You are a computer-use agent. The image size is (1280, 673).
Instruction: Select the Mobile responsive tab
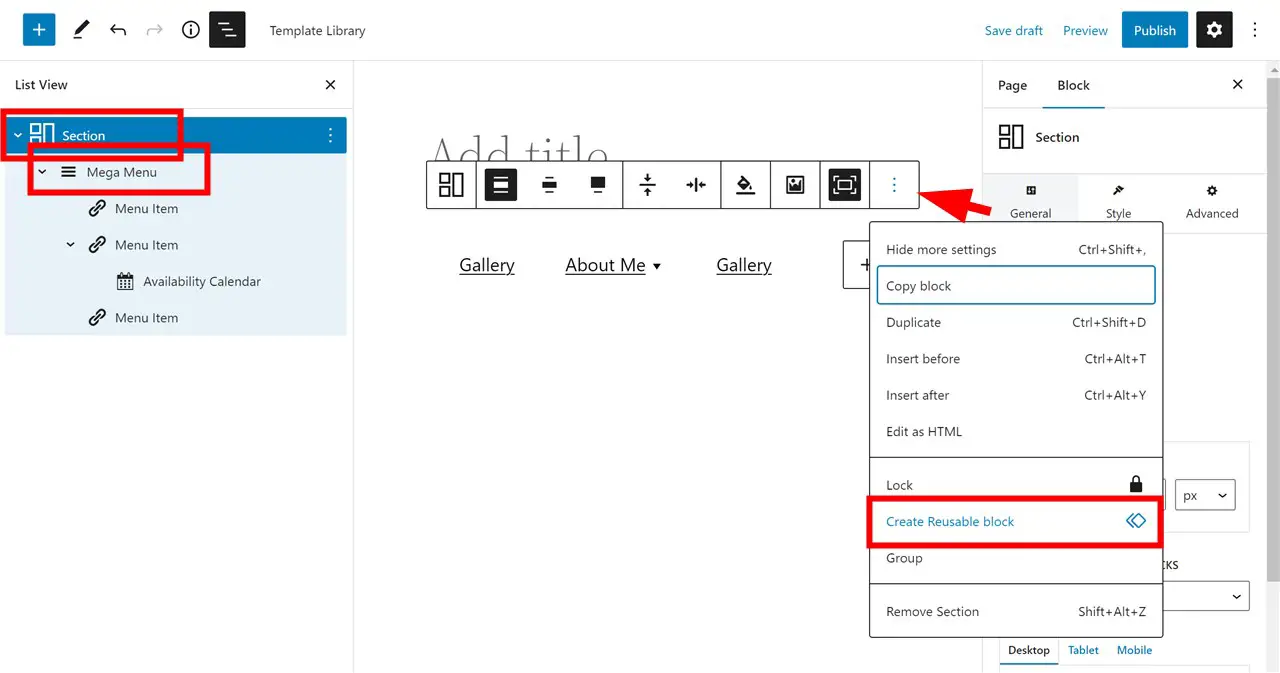pos(1134,650)
